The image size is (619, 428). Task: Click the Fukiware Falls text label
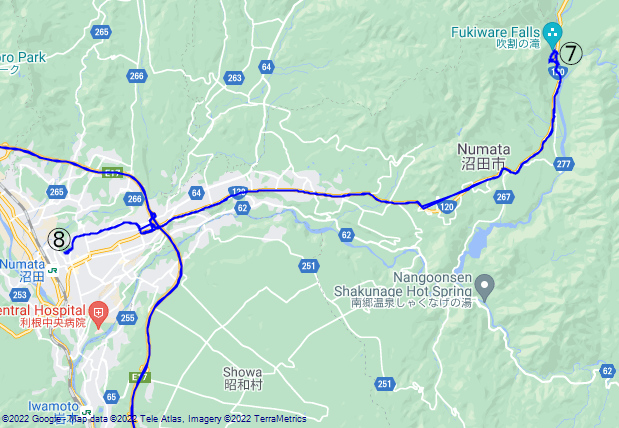click(x=495, y=38)
